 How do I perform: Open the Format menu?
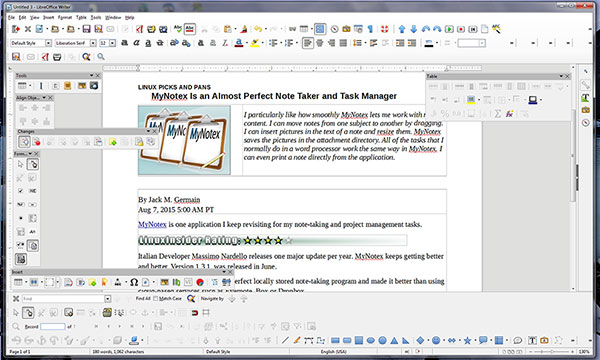pos(65,18)
